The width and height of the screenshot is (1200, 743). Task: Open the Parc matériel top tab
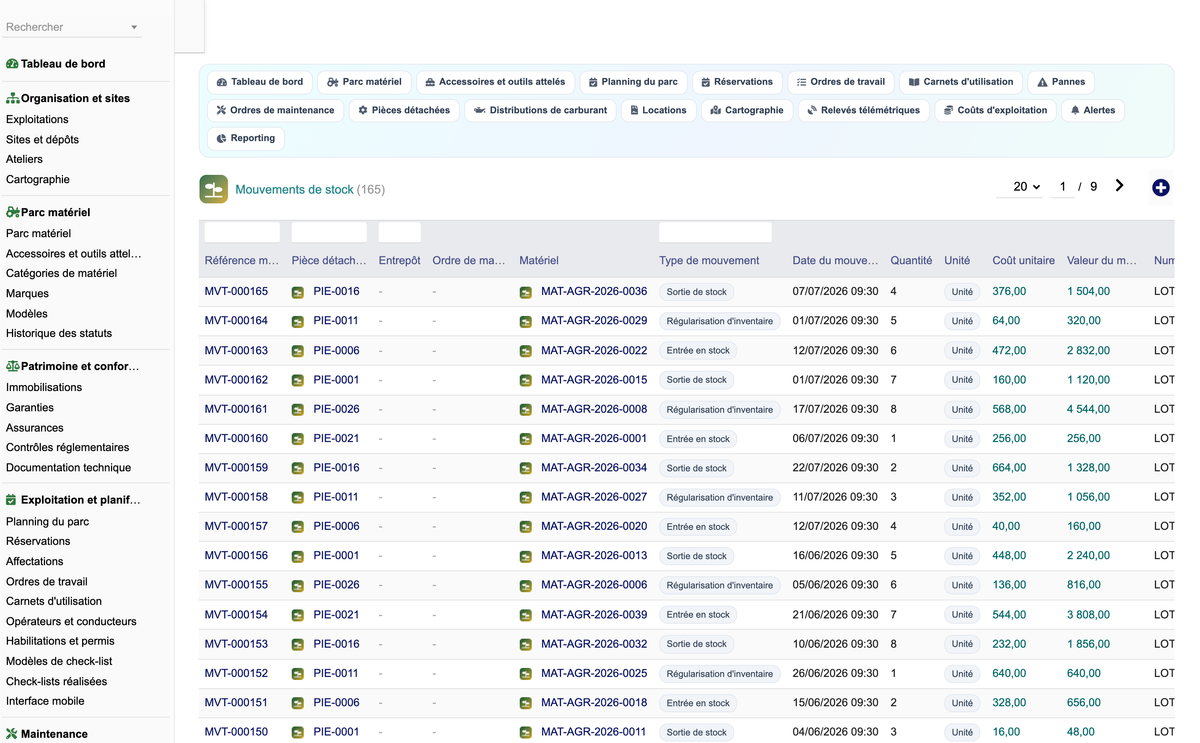tap(364, 82)
